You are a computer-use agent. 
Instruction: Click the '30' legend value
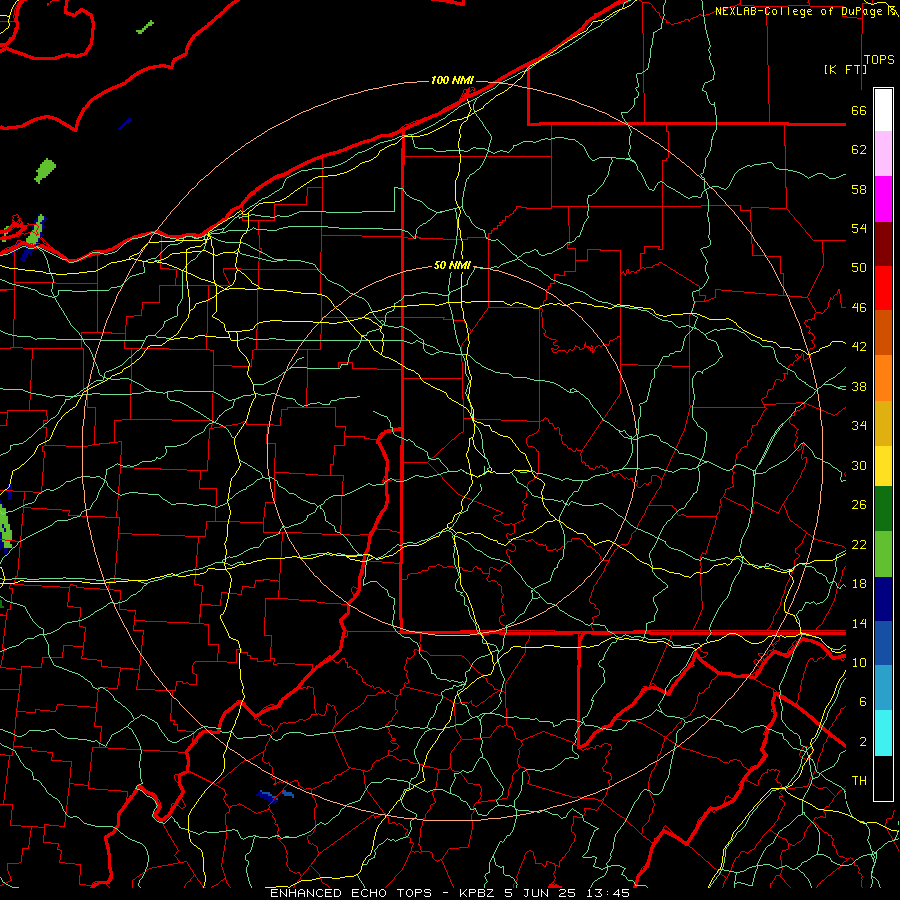click(859, 465)
